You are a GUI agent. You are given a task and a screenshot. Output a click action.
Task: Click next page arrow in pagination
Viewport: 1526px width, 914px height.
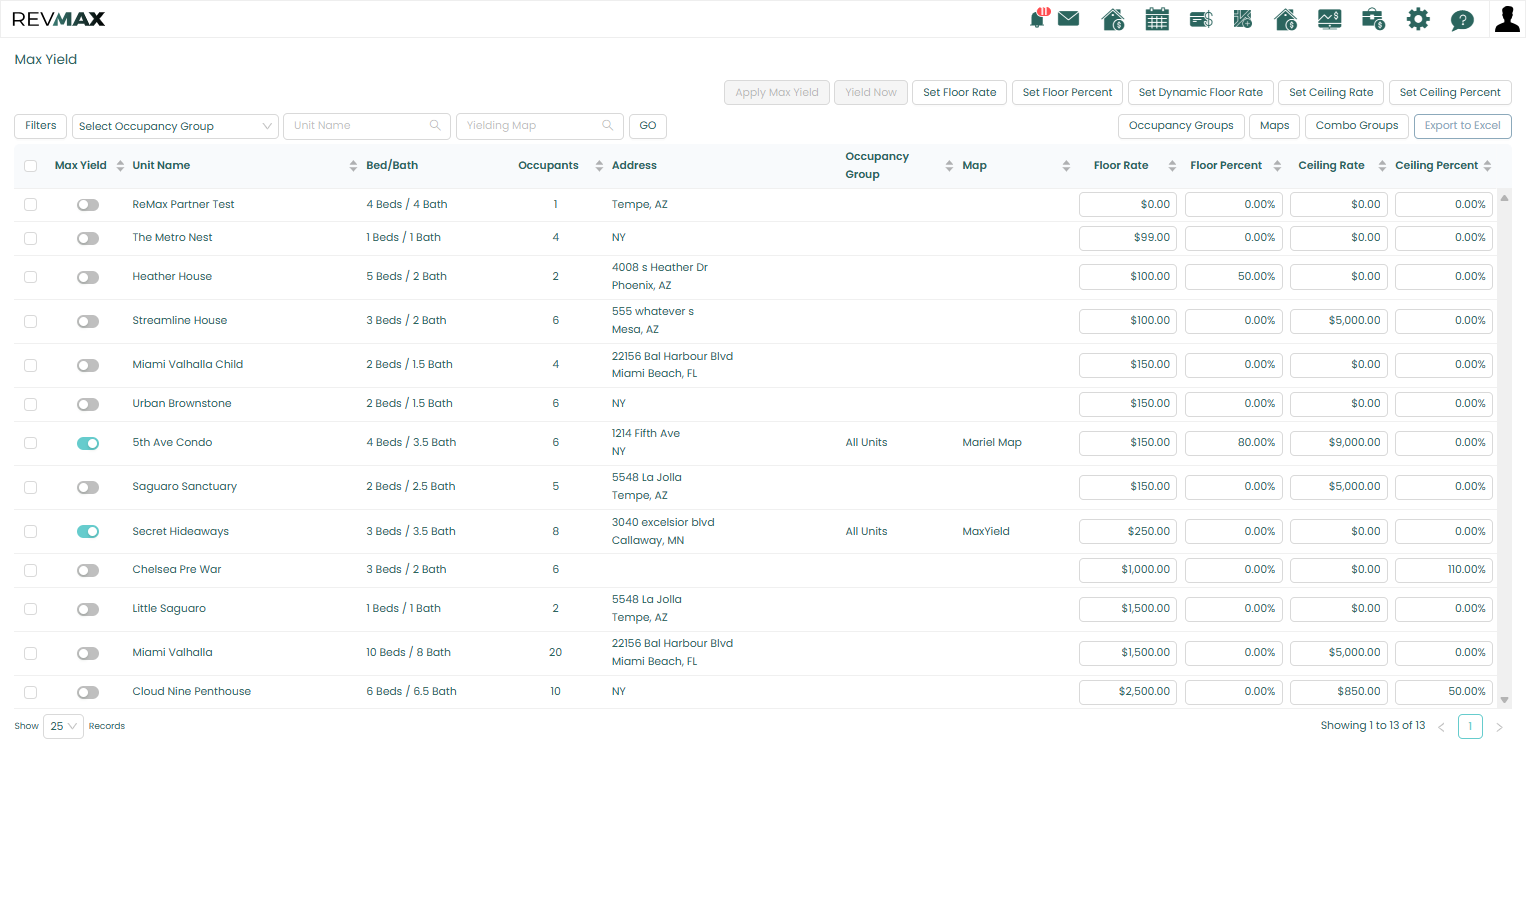(1499, 728)
